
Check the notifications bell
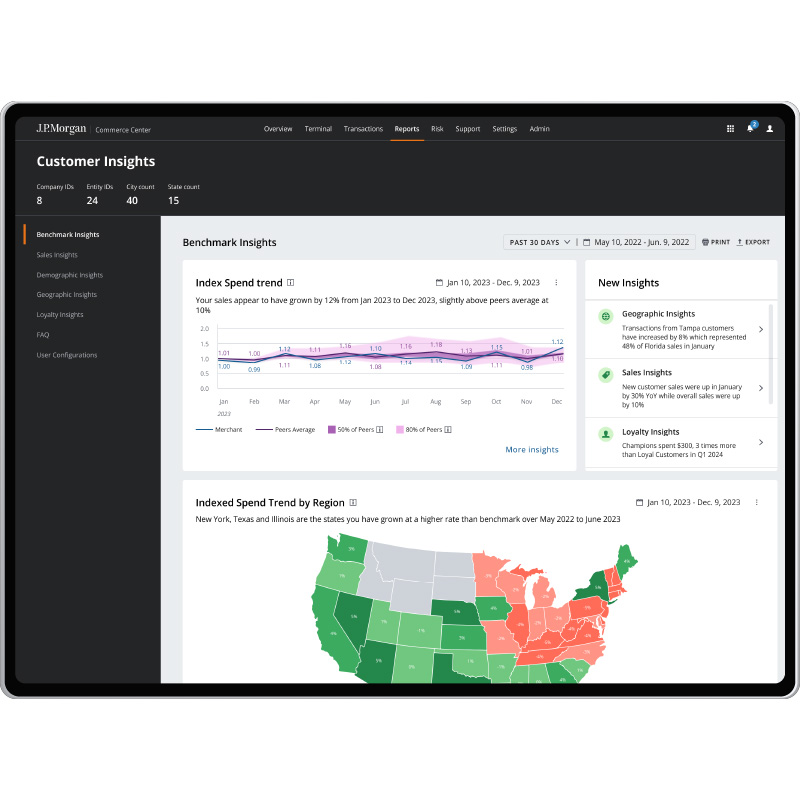click(750, 129)
